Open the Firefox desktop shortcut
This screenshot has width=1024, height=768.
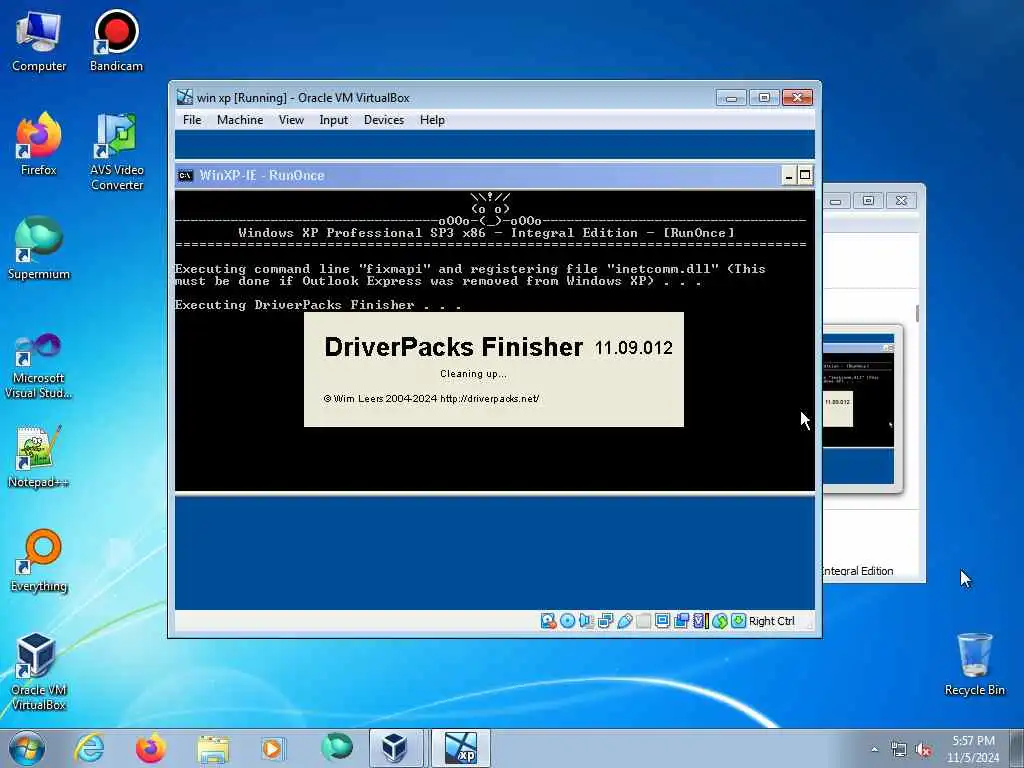[39, 144]
